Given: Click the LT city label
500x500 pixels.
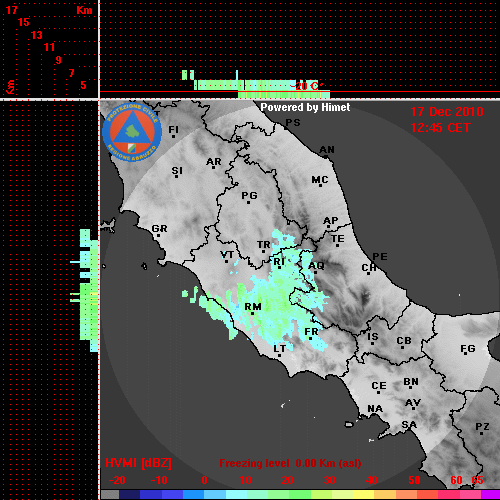Looking at the screenshot, I should click(279, 348).
